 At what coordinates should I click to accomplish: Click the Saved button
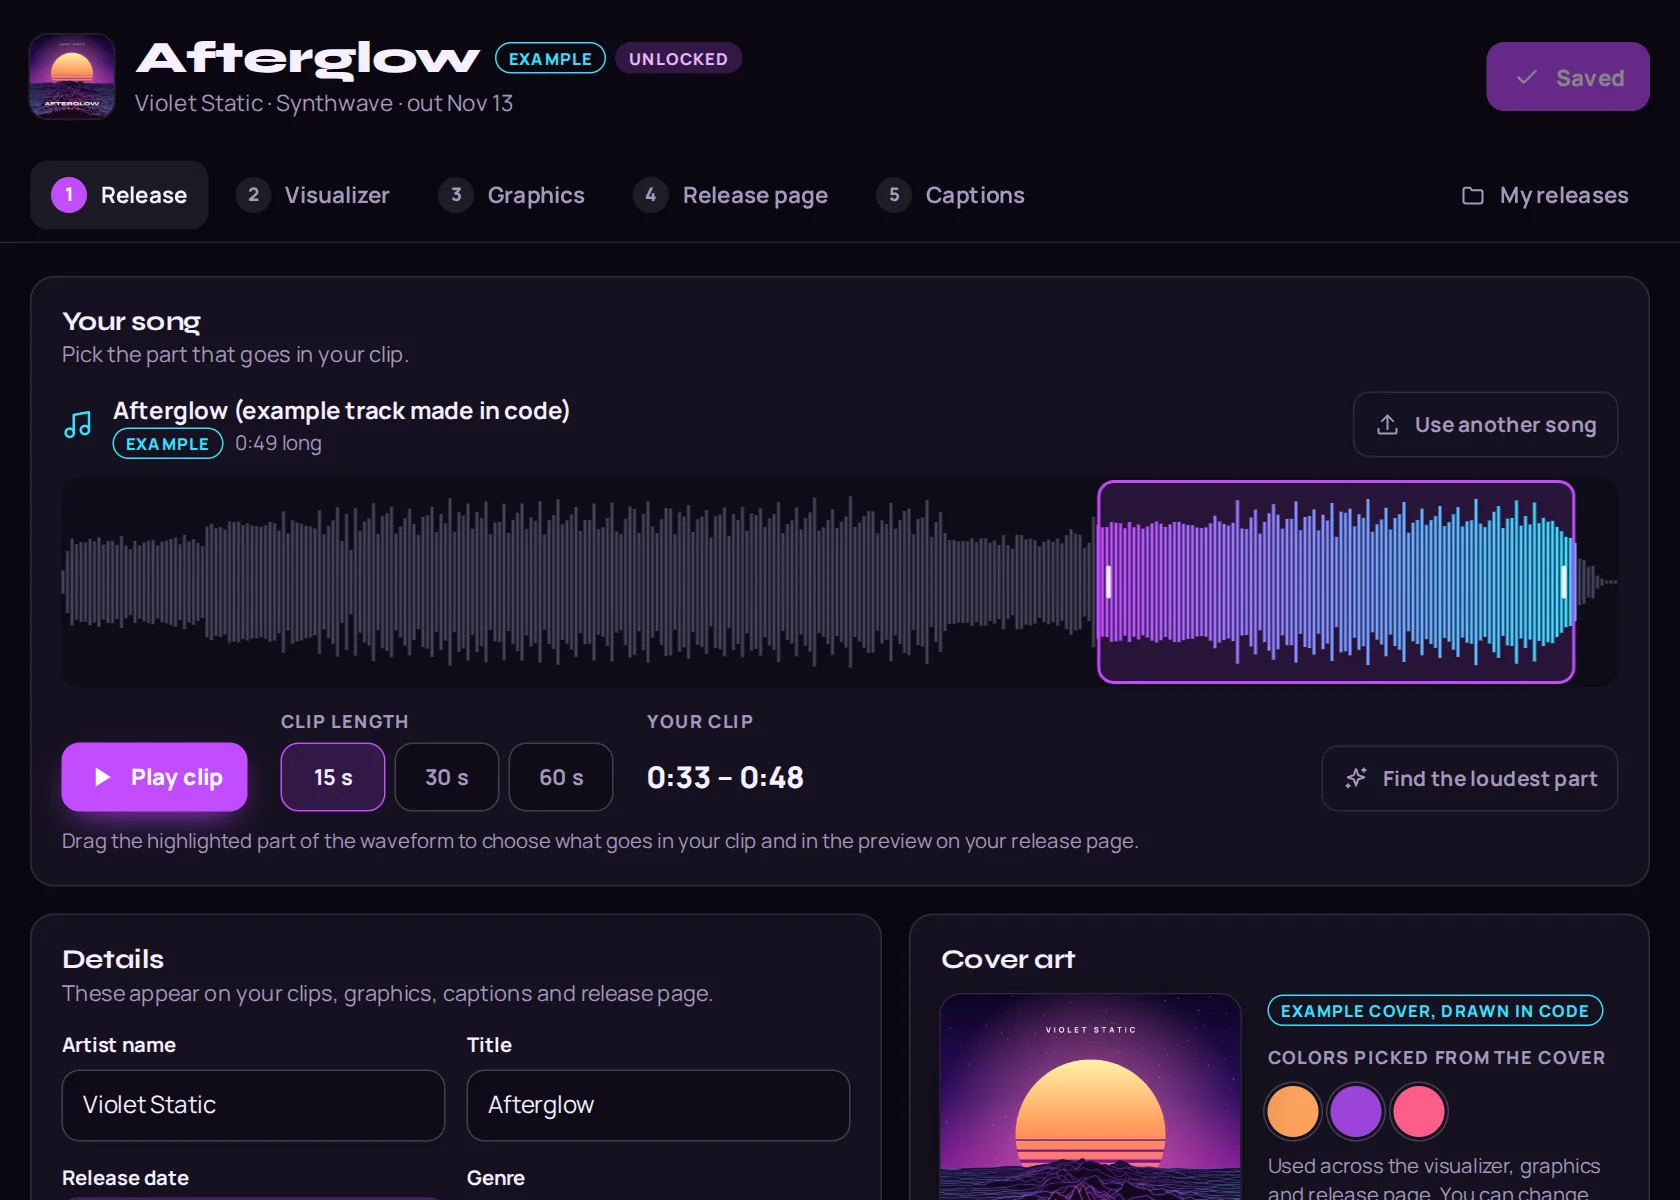[x=1568, y=77]
